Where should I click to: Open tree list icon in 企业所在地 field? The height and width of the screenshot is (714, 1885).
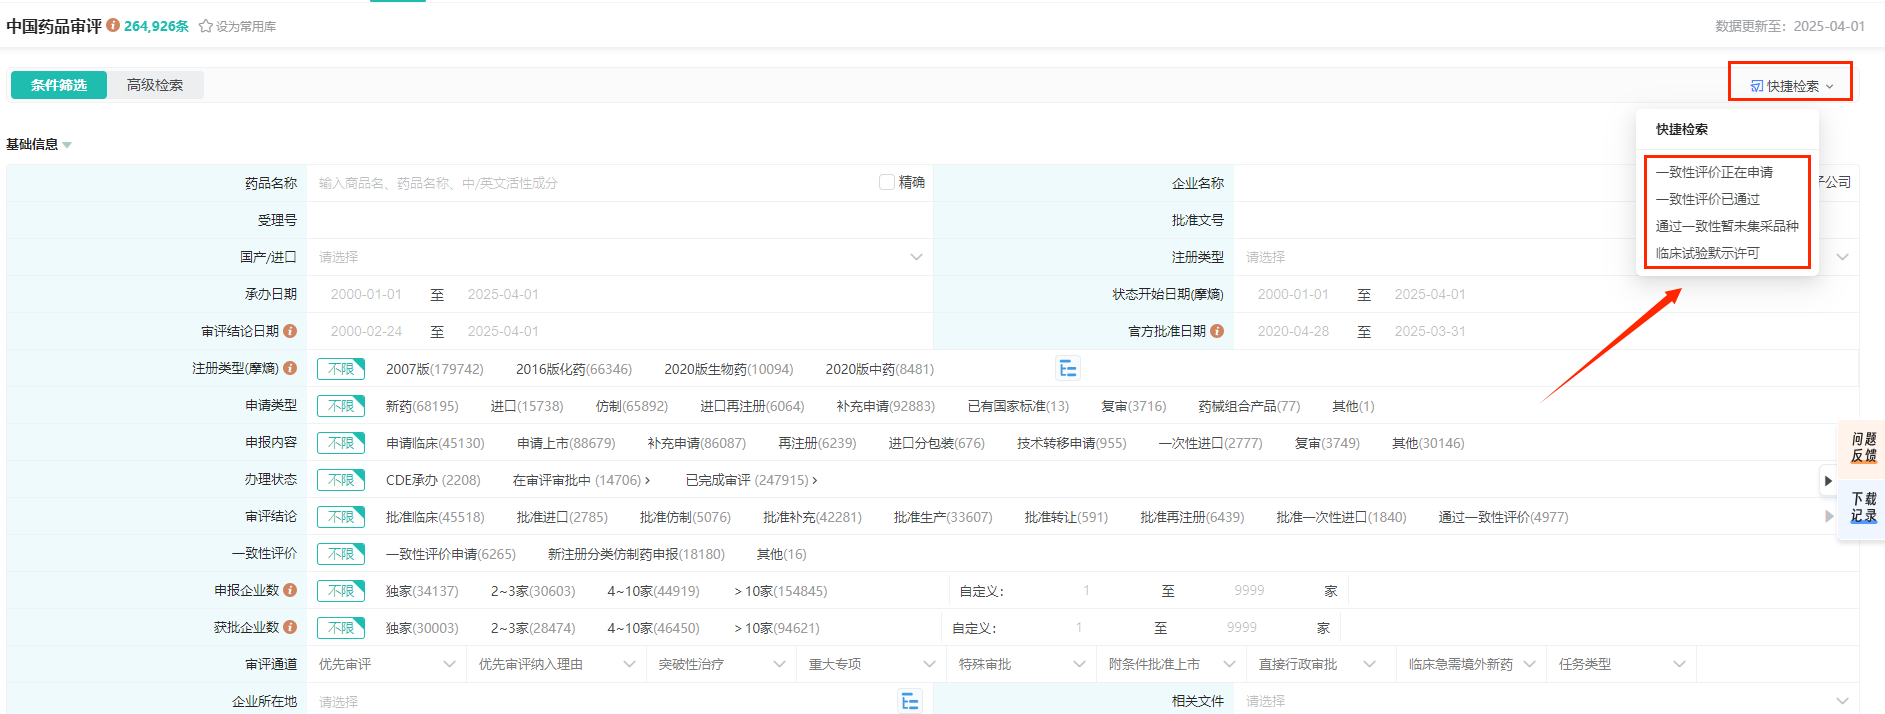click(x=910, y=701)
